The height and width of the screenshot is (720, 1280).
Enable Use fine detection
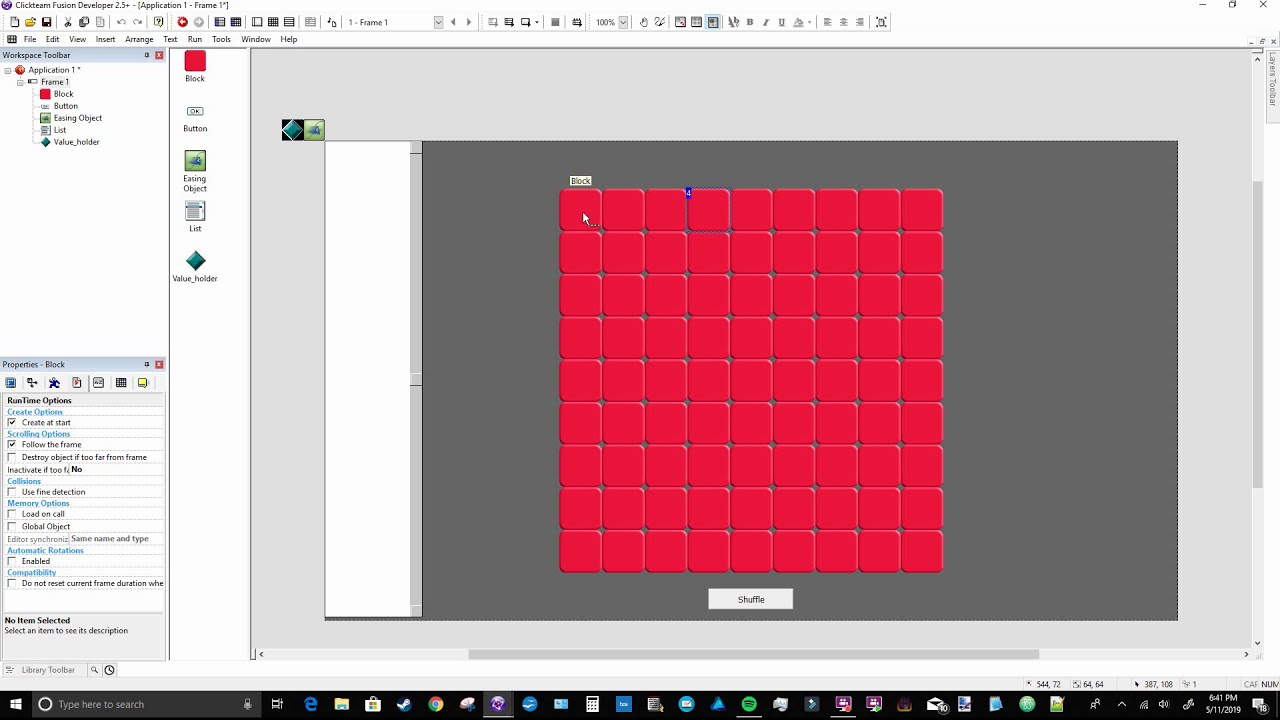pos(12,492)
